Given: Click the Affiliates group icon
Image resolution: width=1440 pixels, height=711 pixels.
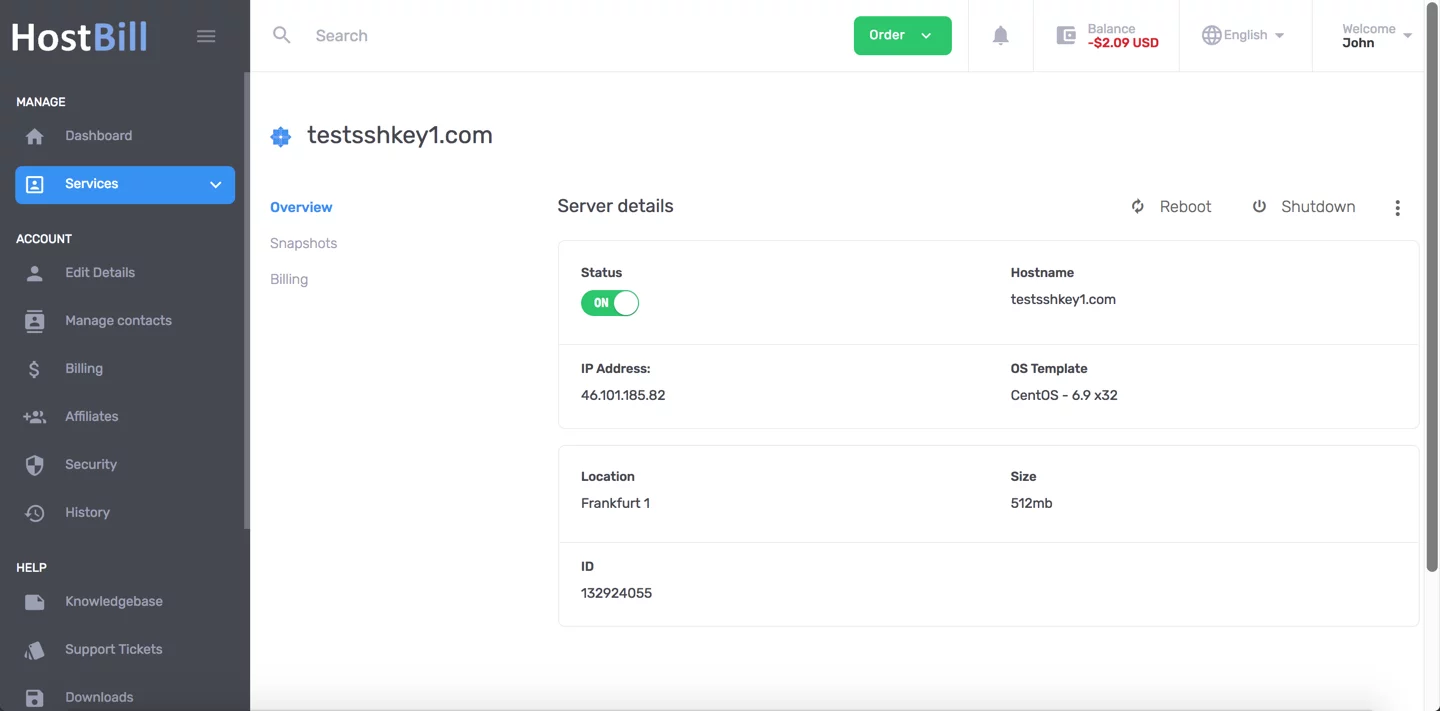Looking at the screenshot, I should pos(35,417).
